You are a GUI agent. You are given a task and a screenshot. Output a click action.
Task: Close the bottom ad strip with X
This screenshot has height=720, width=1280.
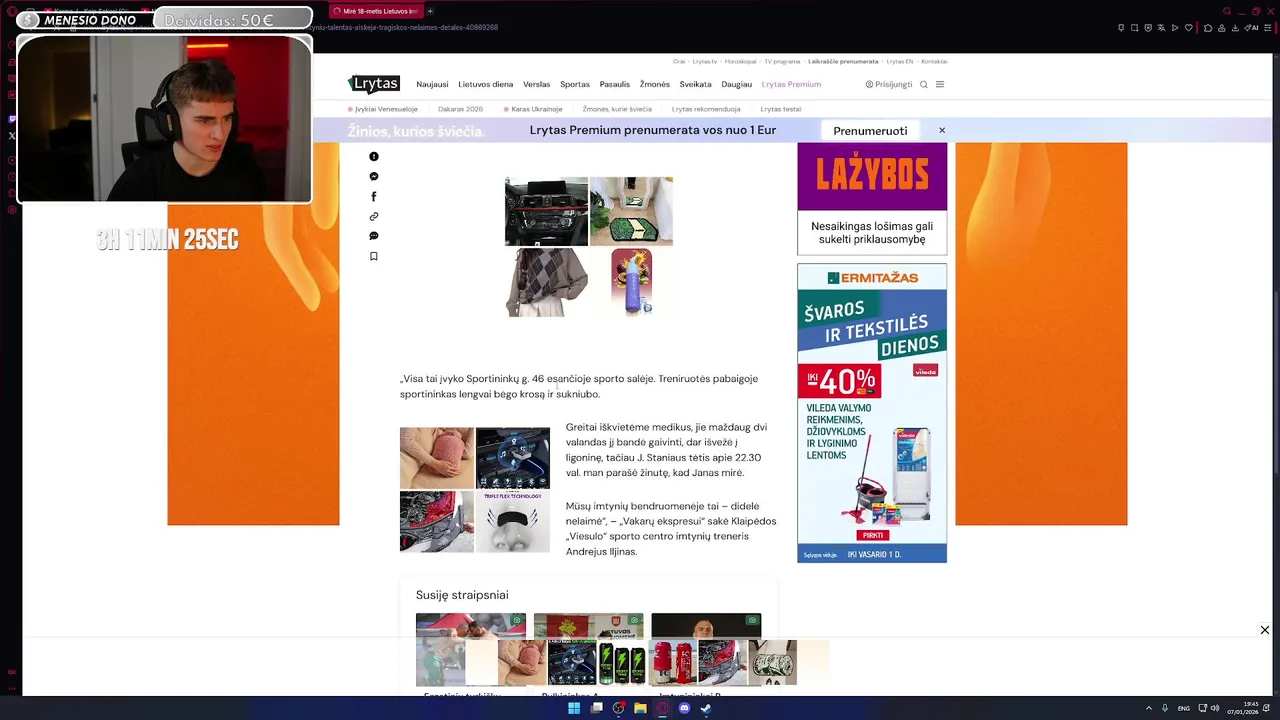1265,630
